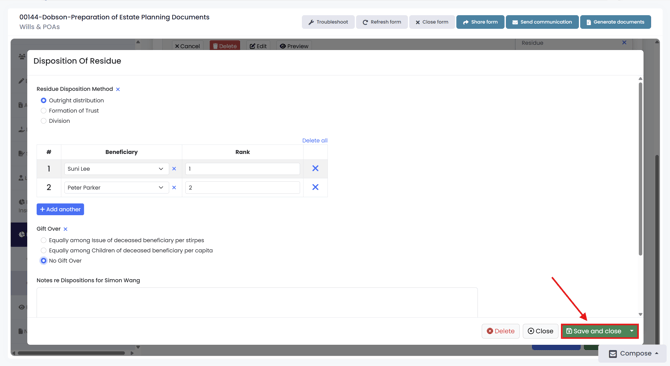Screen dimensions: 670x366
Task: Click Edit in background toolbar
Action: tap(258, 46)
